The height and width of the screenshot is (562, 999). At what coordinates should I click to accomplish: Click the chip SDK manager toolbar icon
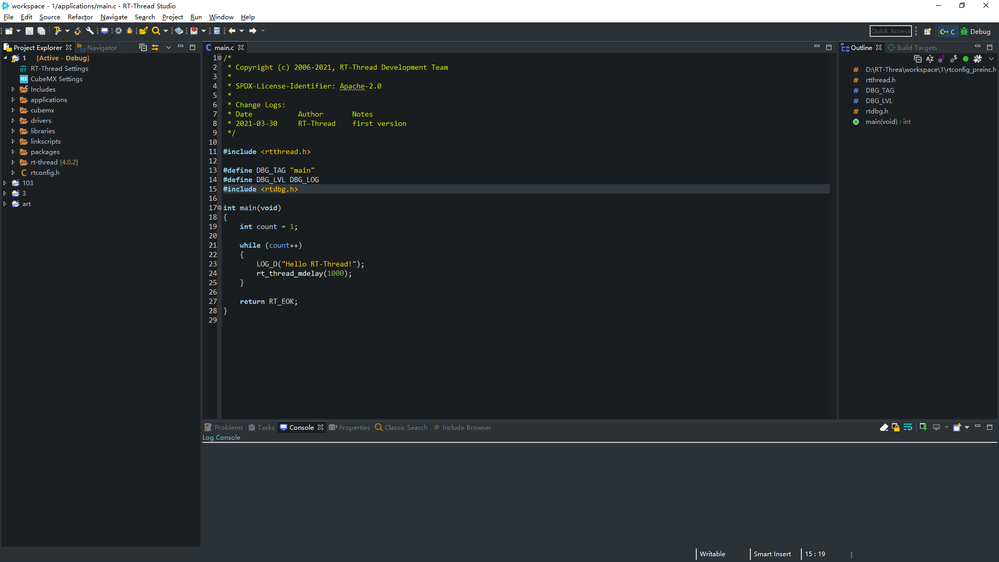(119, 31)
